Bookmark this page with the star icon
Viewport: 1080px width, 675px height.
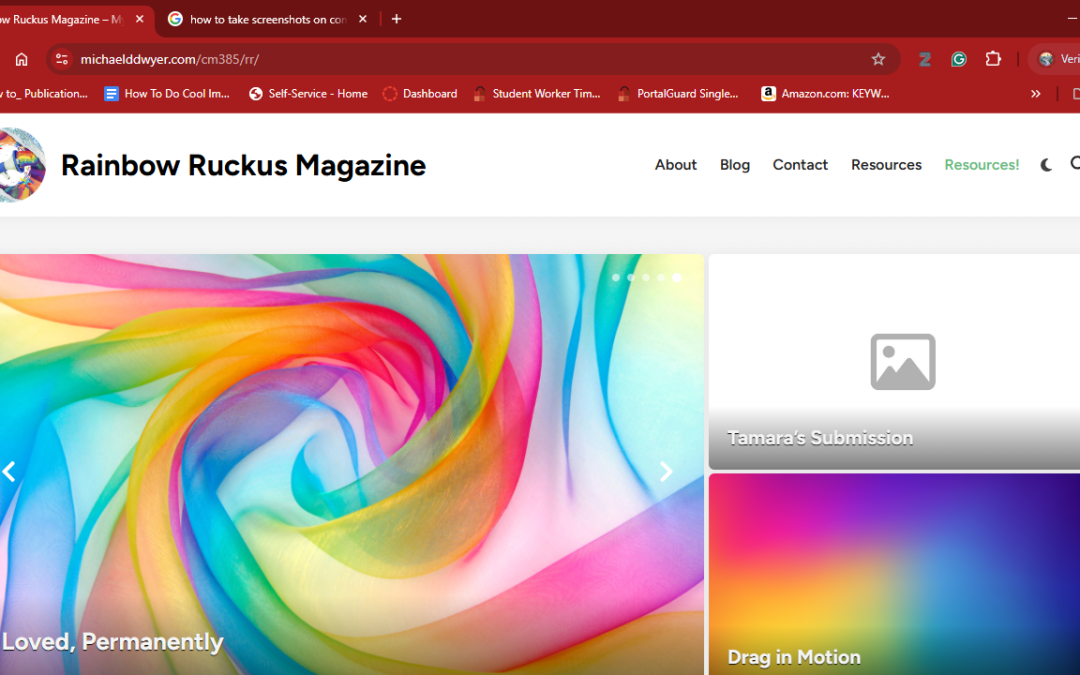(x=878, y=59)
